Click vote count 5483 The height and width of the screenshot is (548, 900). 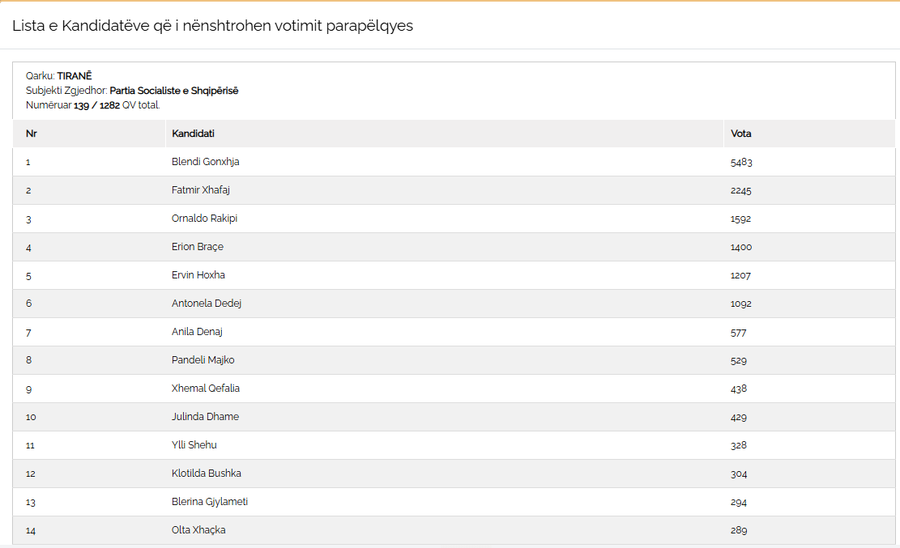coord(741,162)
